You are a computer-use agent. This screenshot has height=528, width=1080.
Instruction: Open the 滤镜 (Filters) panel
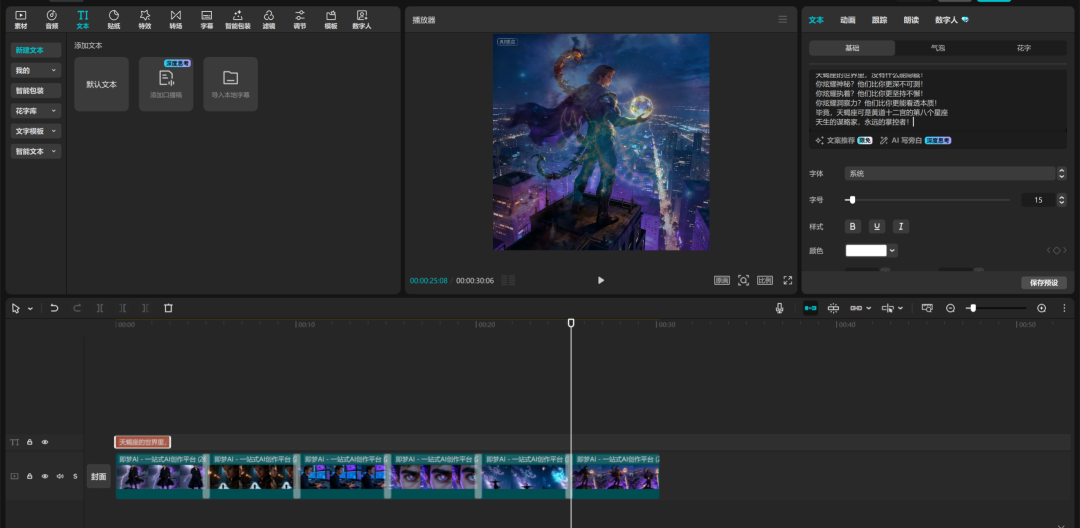coord(268,18)
